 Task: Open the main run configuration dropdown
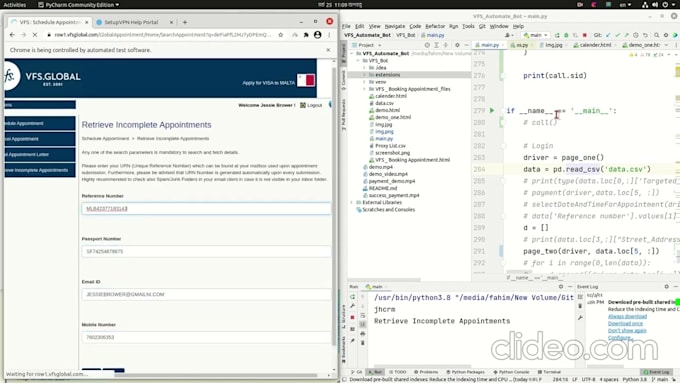pyautogui.click(x=536, y=35)
